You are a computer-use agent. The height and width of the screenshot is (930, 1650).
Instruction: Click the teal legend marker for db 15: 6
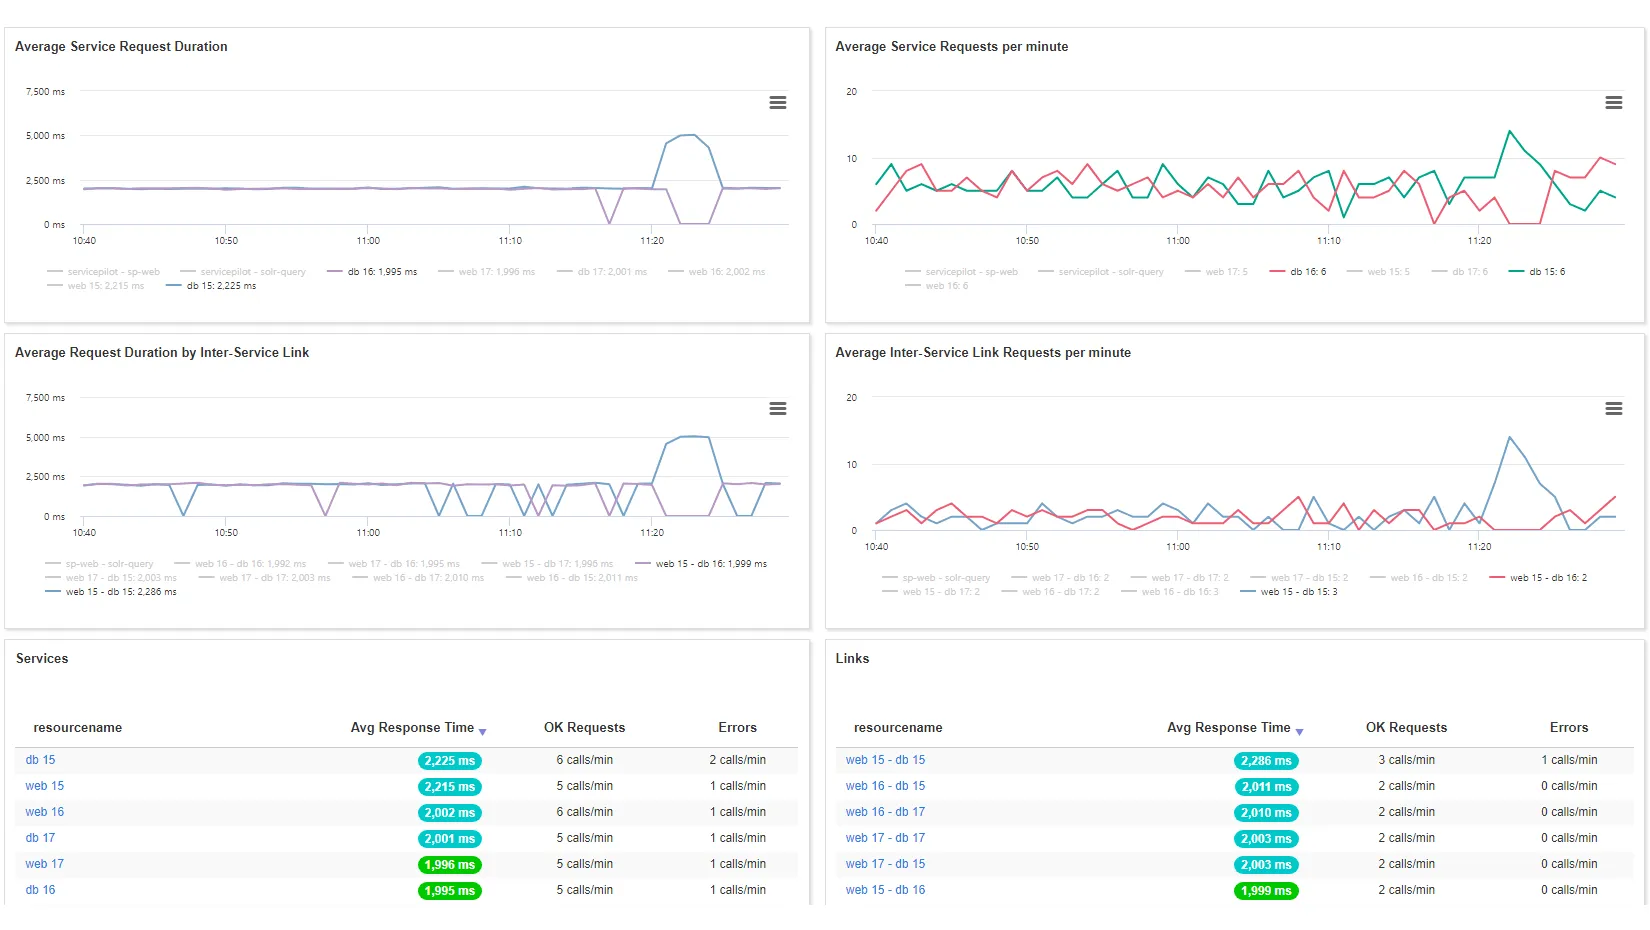click(x=1516, y=271)
